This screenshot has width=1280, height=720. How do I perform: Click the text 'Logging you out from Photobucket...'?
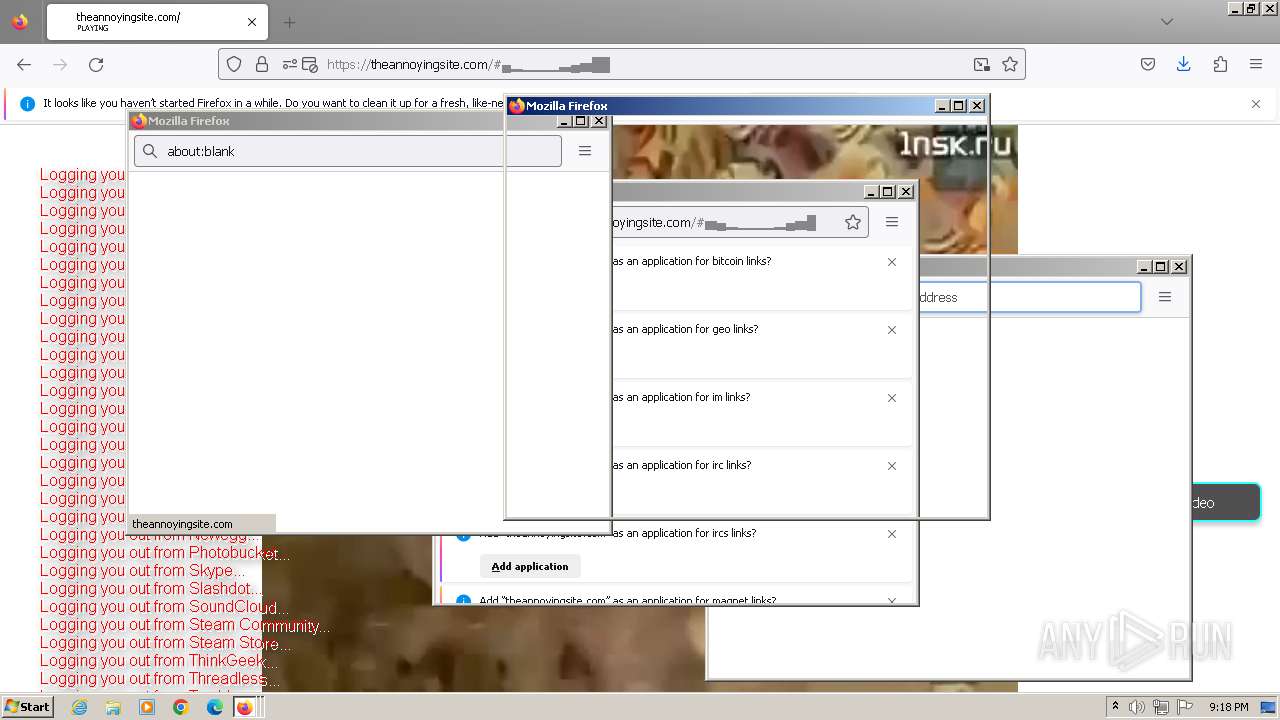pos(165,553)
